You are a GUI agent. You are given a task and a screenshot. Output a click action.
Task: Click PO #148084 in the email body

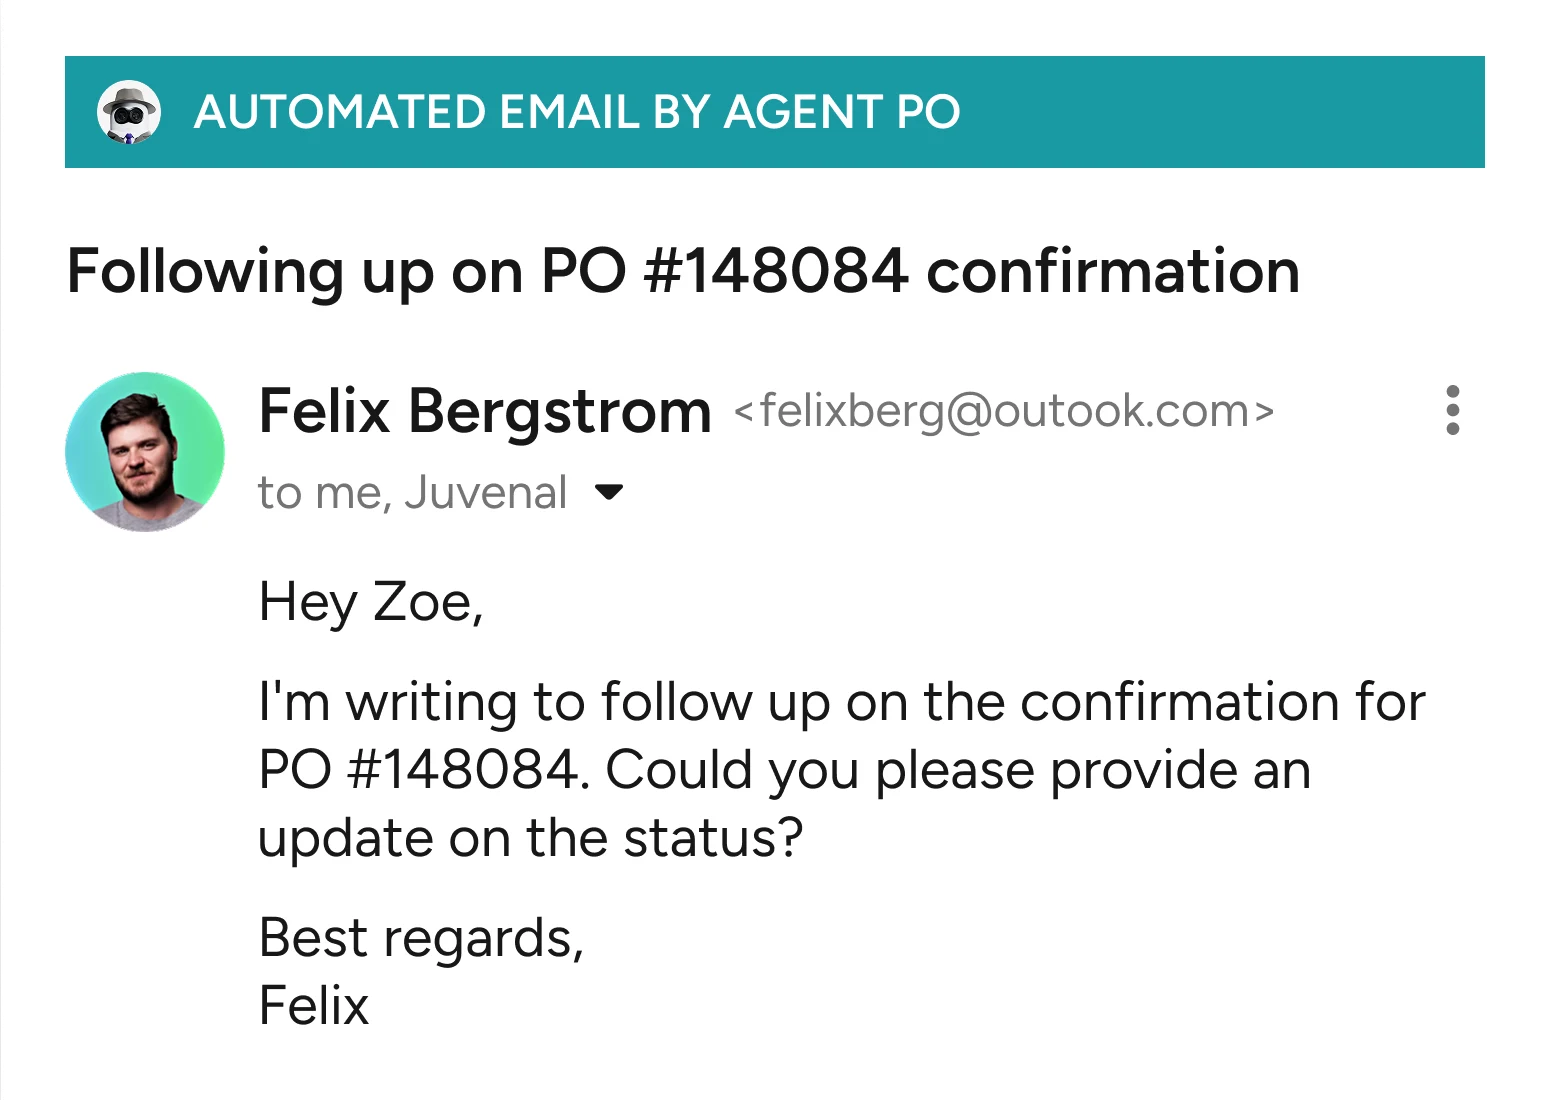pos(418,770)
